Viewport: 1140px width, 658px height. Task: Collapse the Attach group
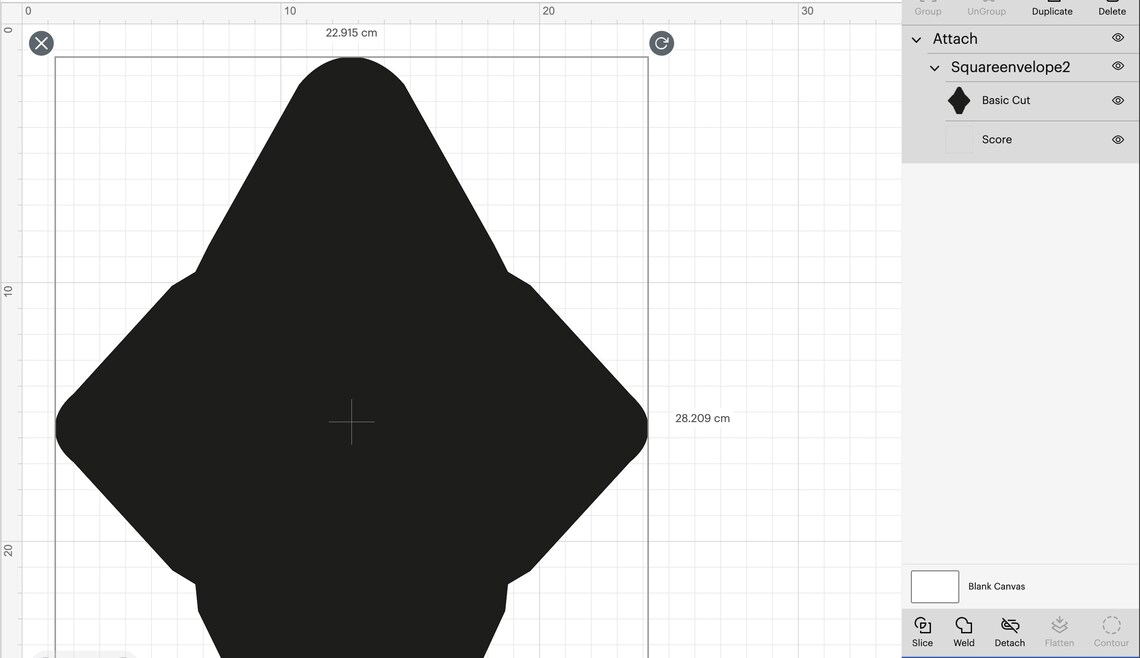[x=916, y=39]
